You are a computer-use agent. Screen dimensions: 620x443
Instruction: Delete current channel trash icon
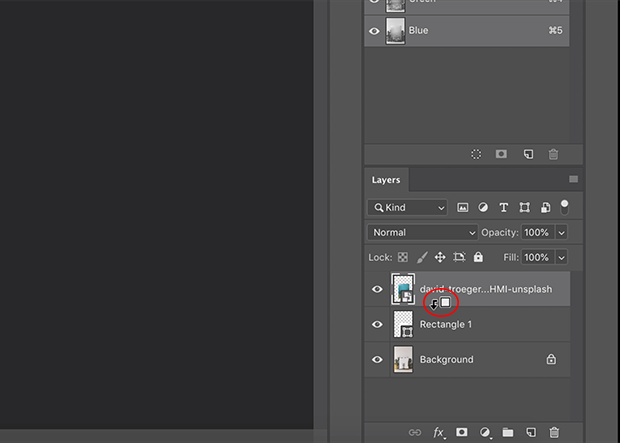553,154
